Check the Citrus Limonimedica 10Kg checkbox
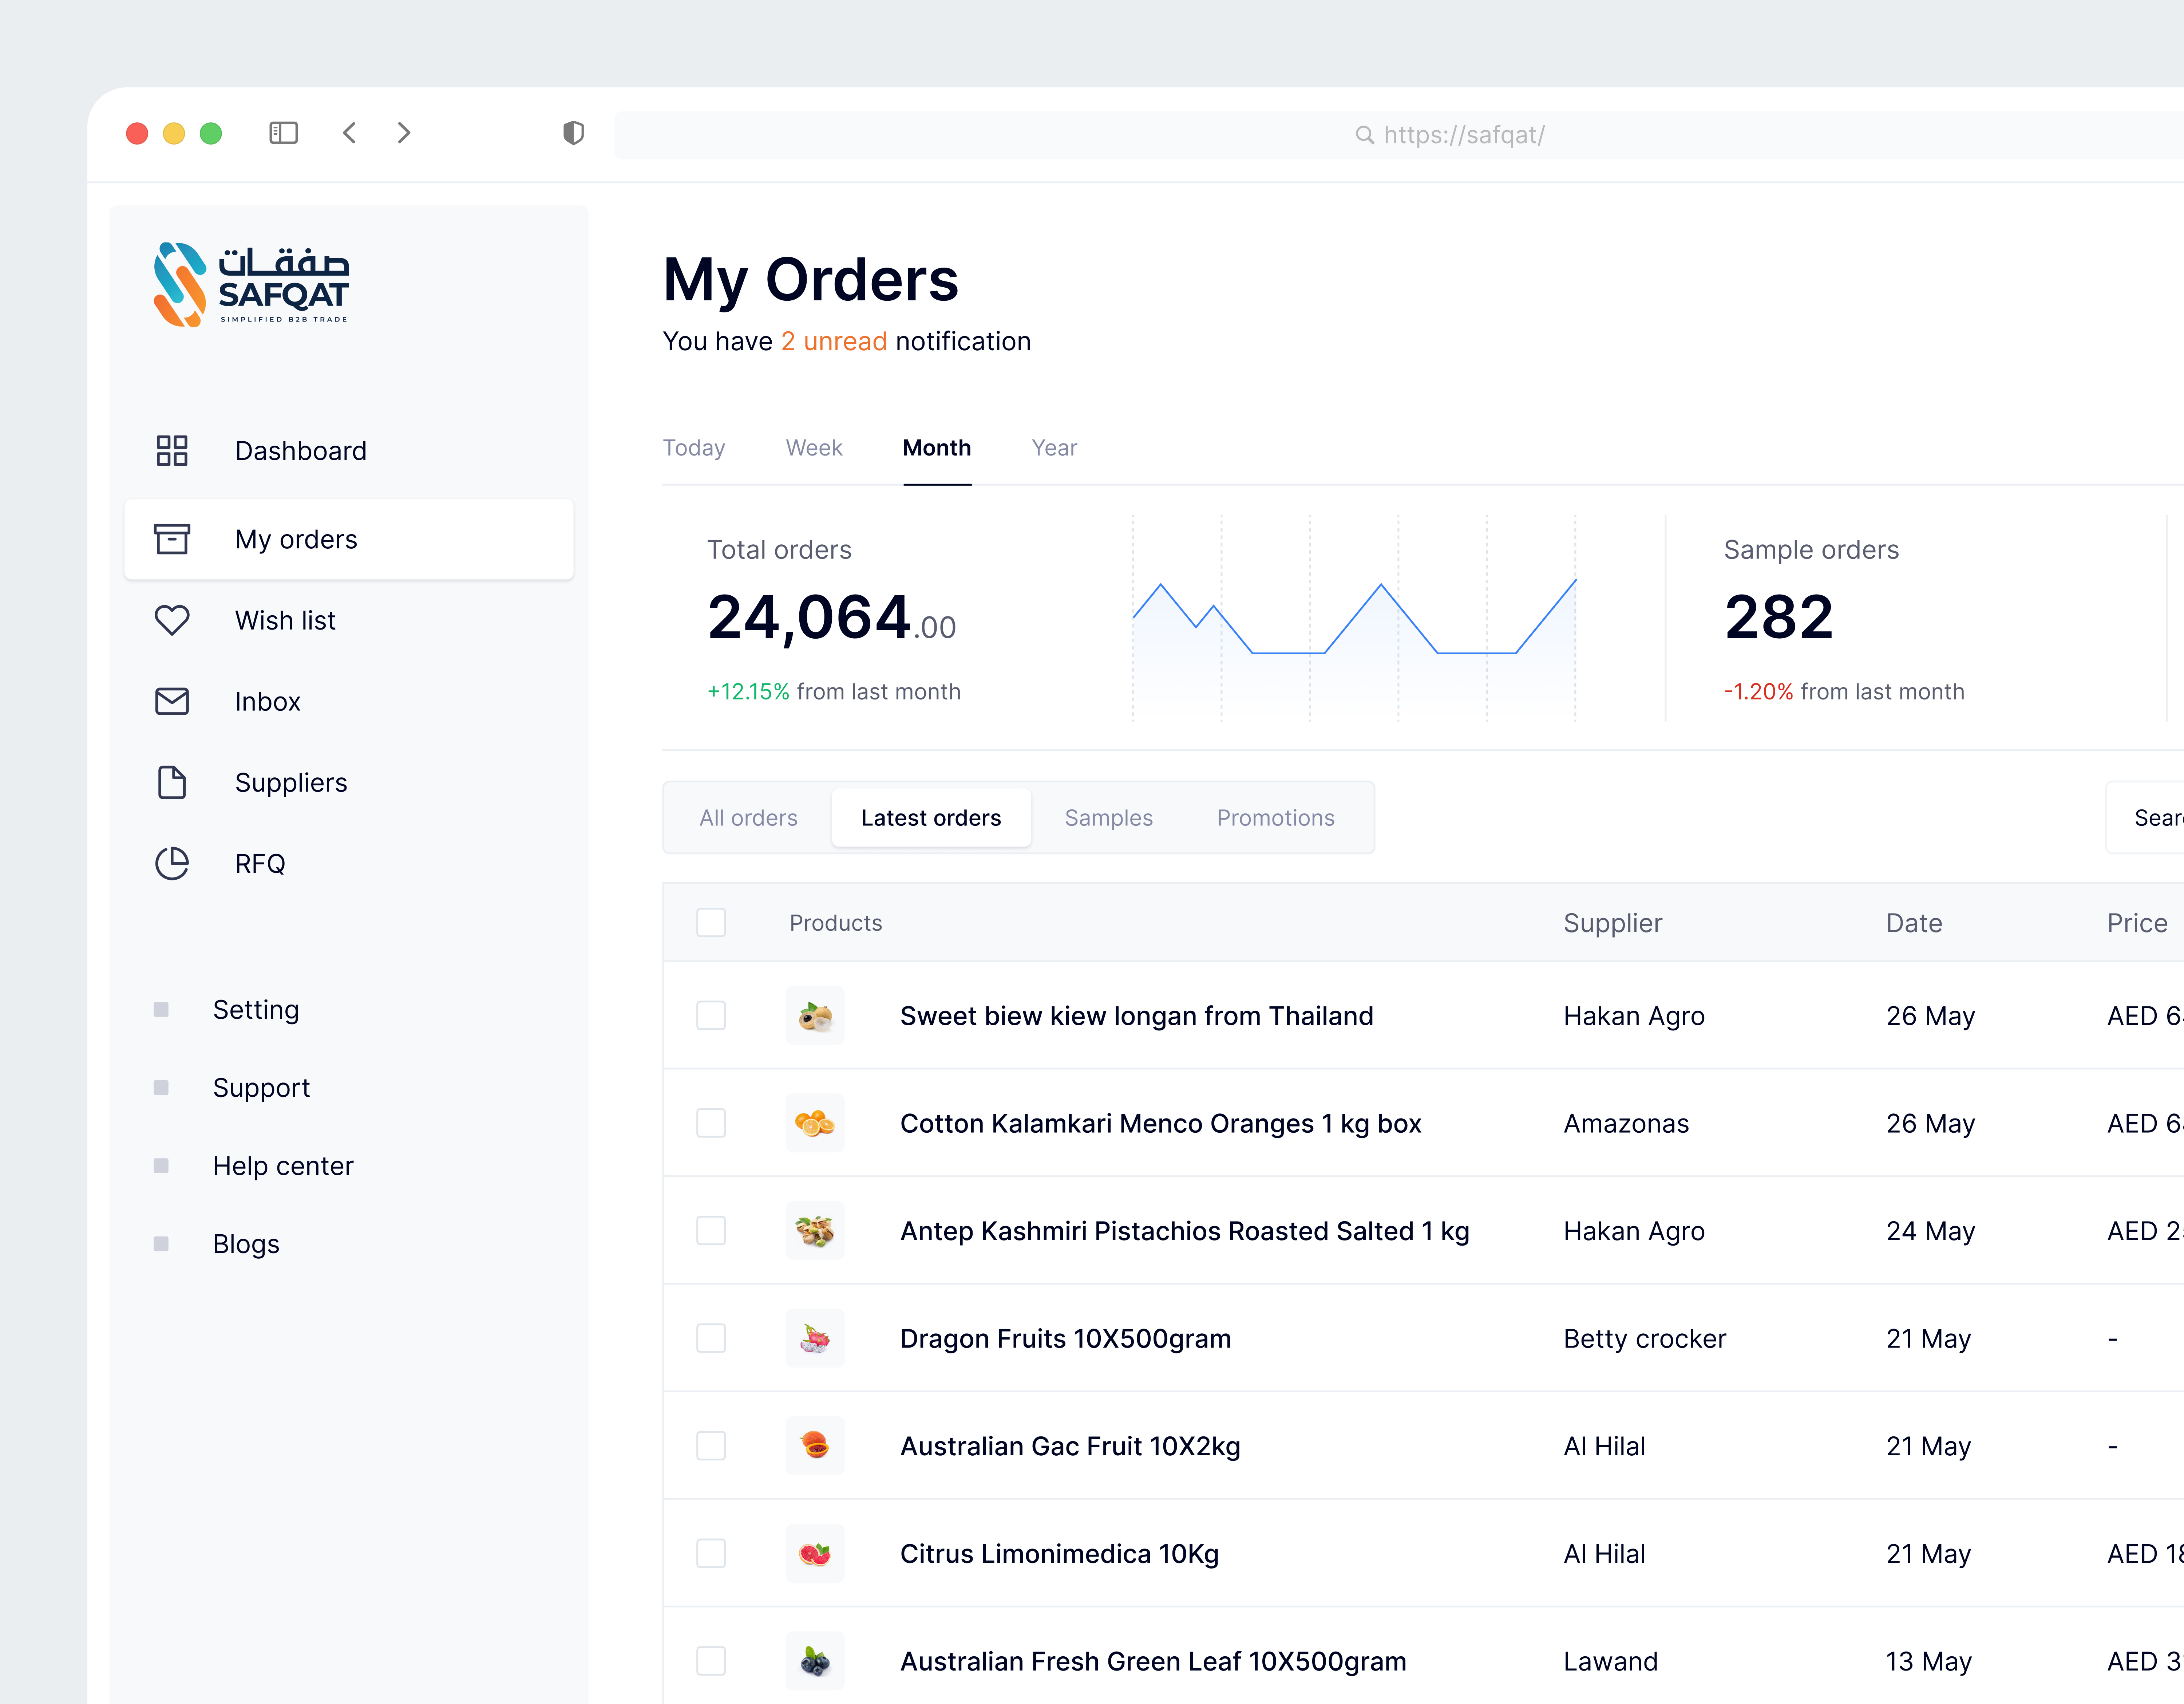 pyautogui.click(x=711, y=1553)
